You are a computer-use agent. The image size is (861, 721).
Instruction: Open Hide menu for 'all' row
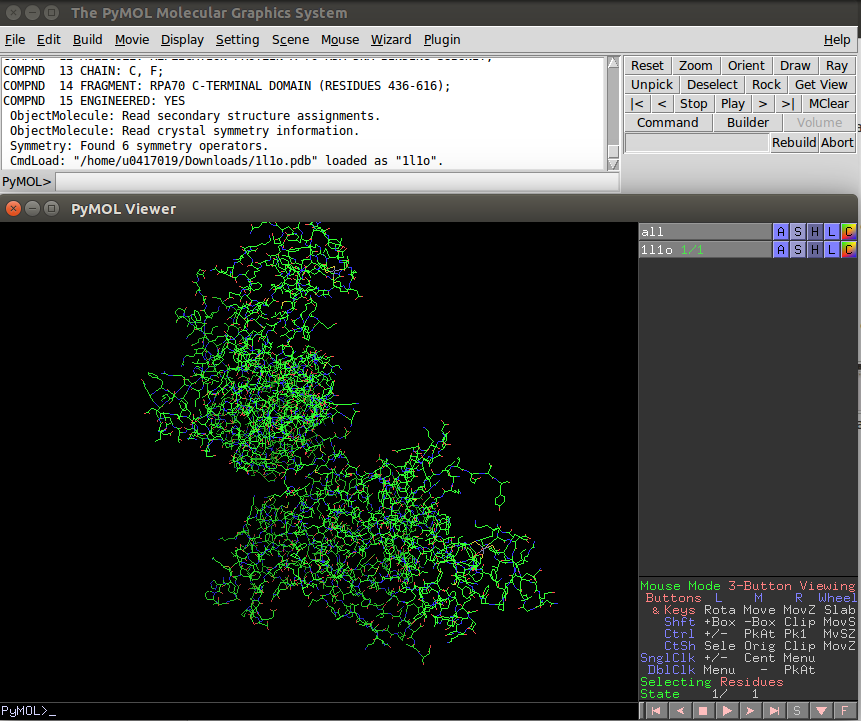click(x=815, y=232)
